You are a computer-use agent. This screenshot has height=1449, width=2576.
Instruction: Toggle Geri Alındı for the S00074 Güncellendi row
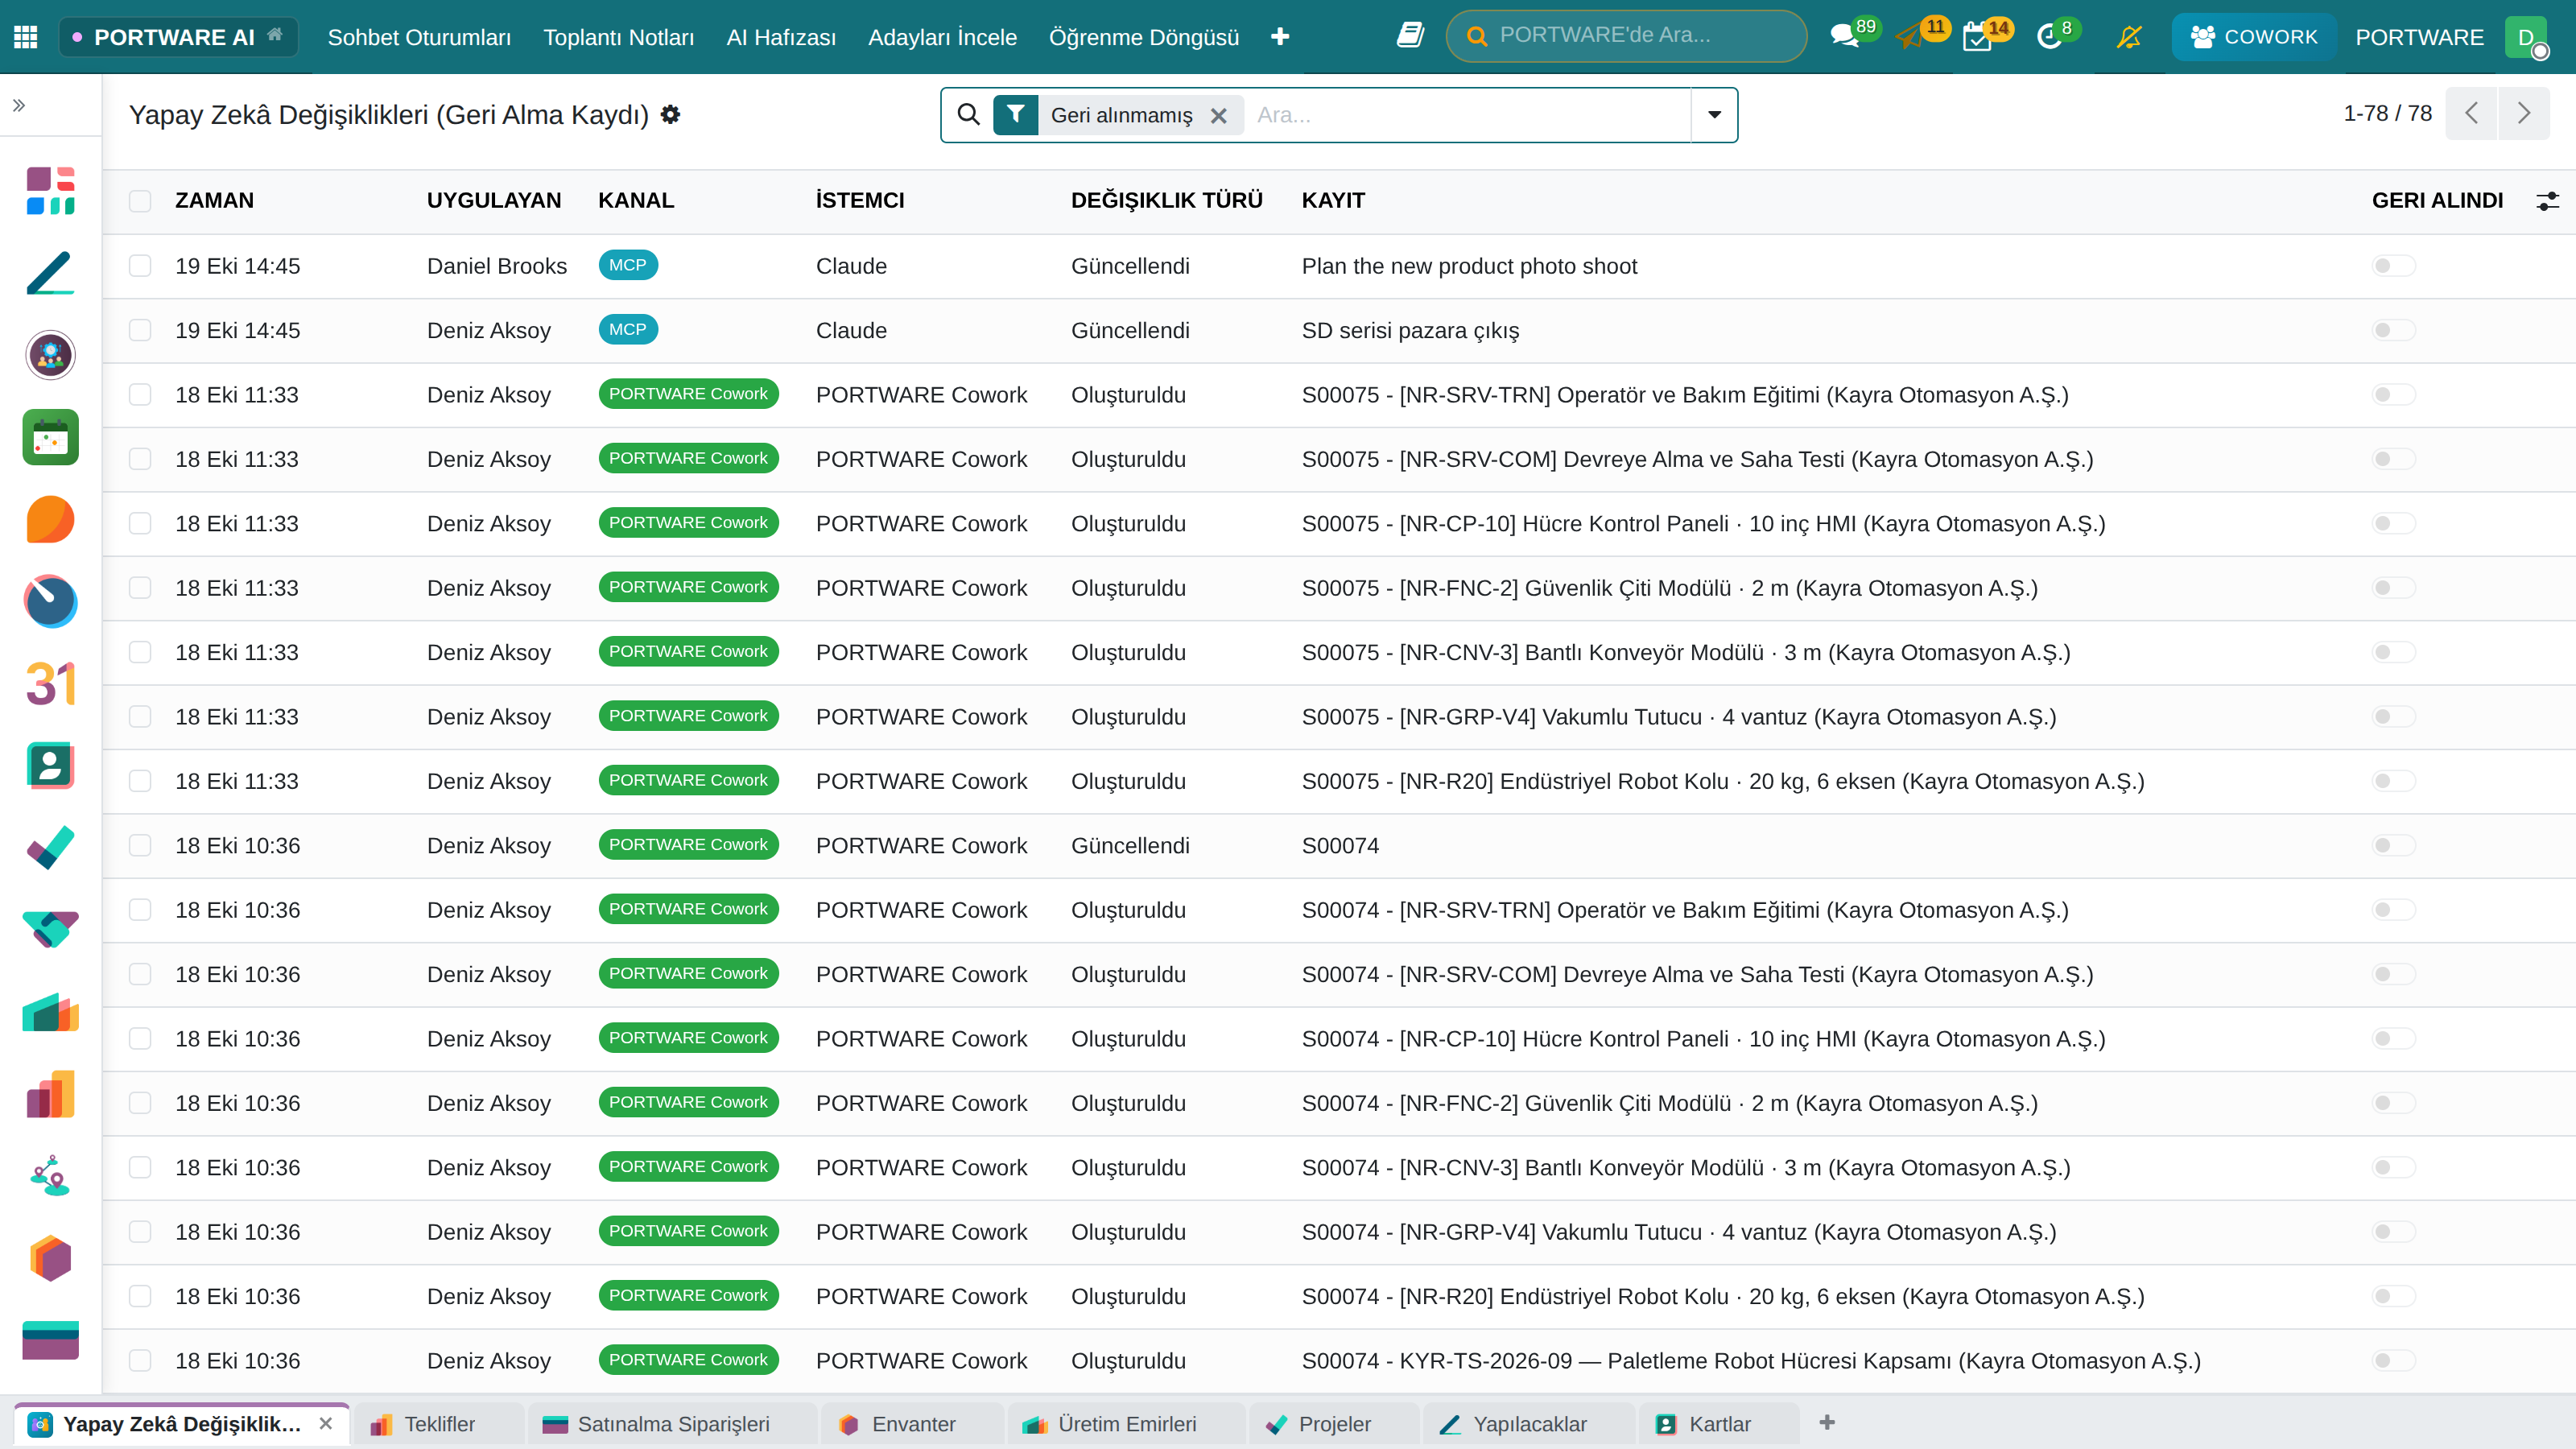pyautogui.click(x=2393, y=846)
